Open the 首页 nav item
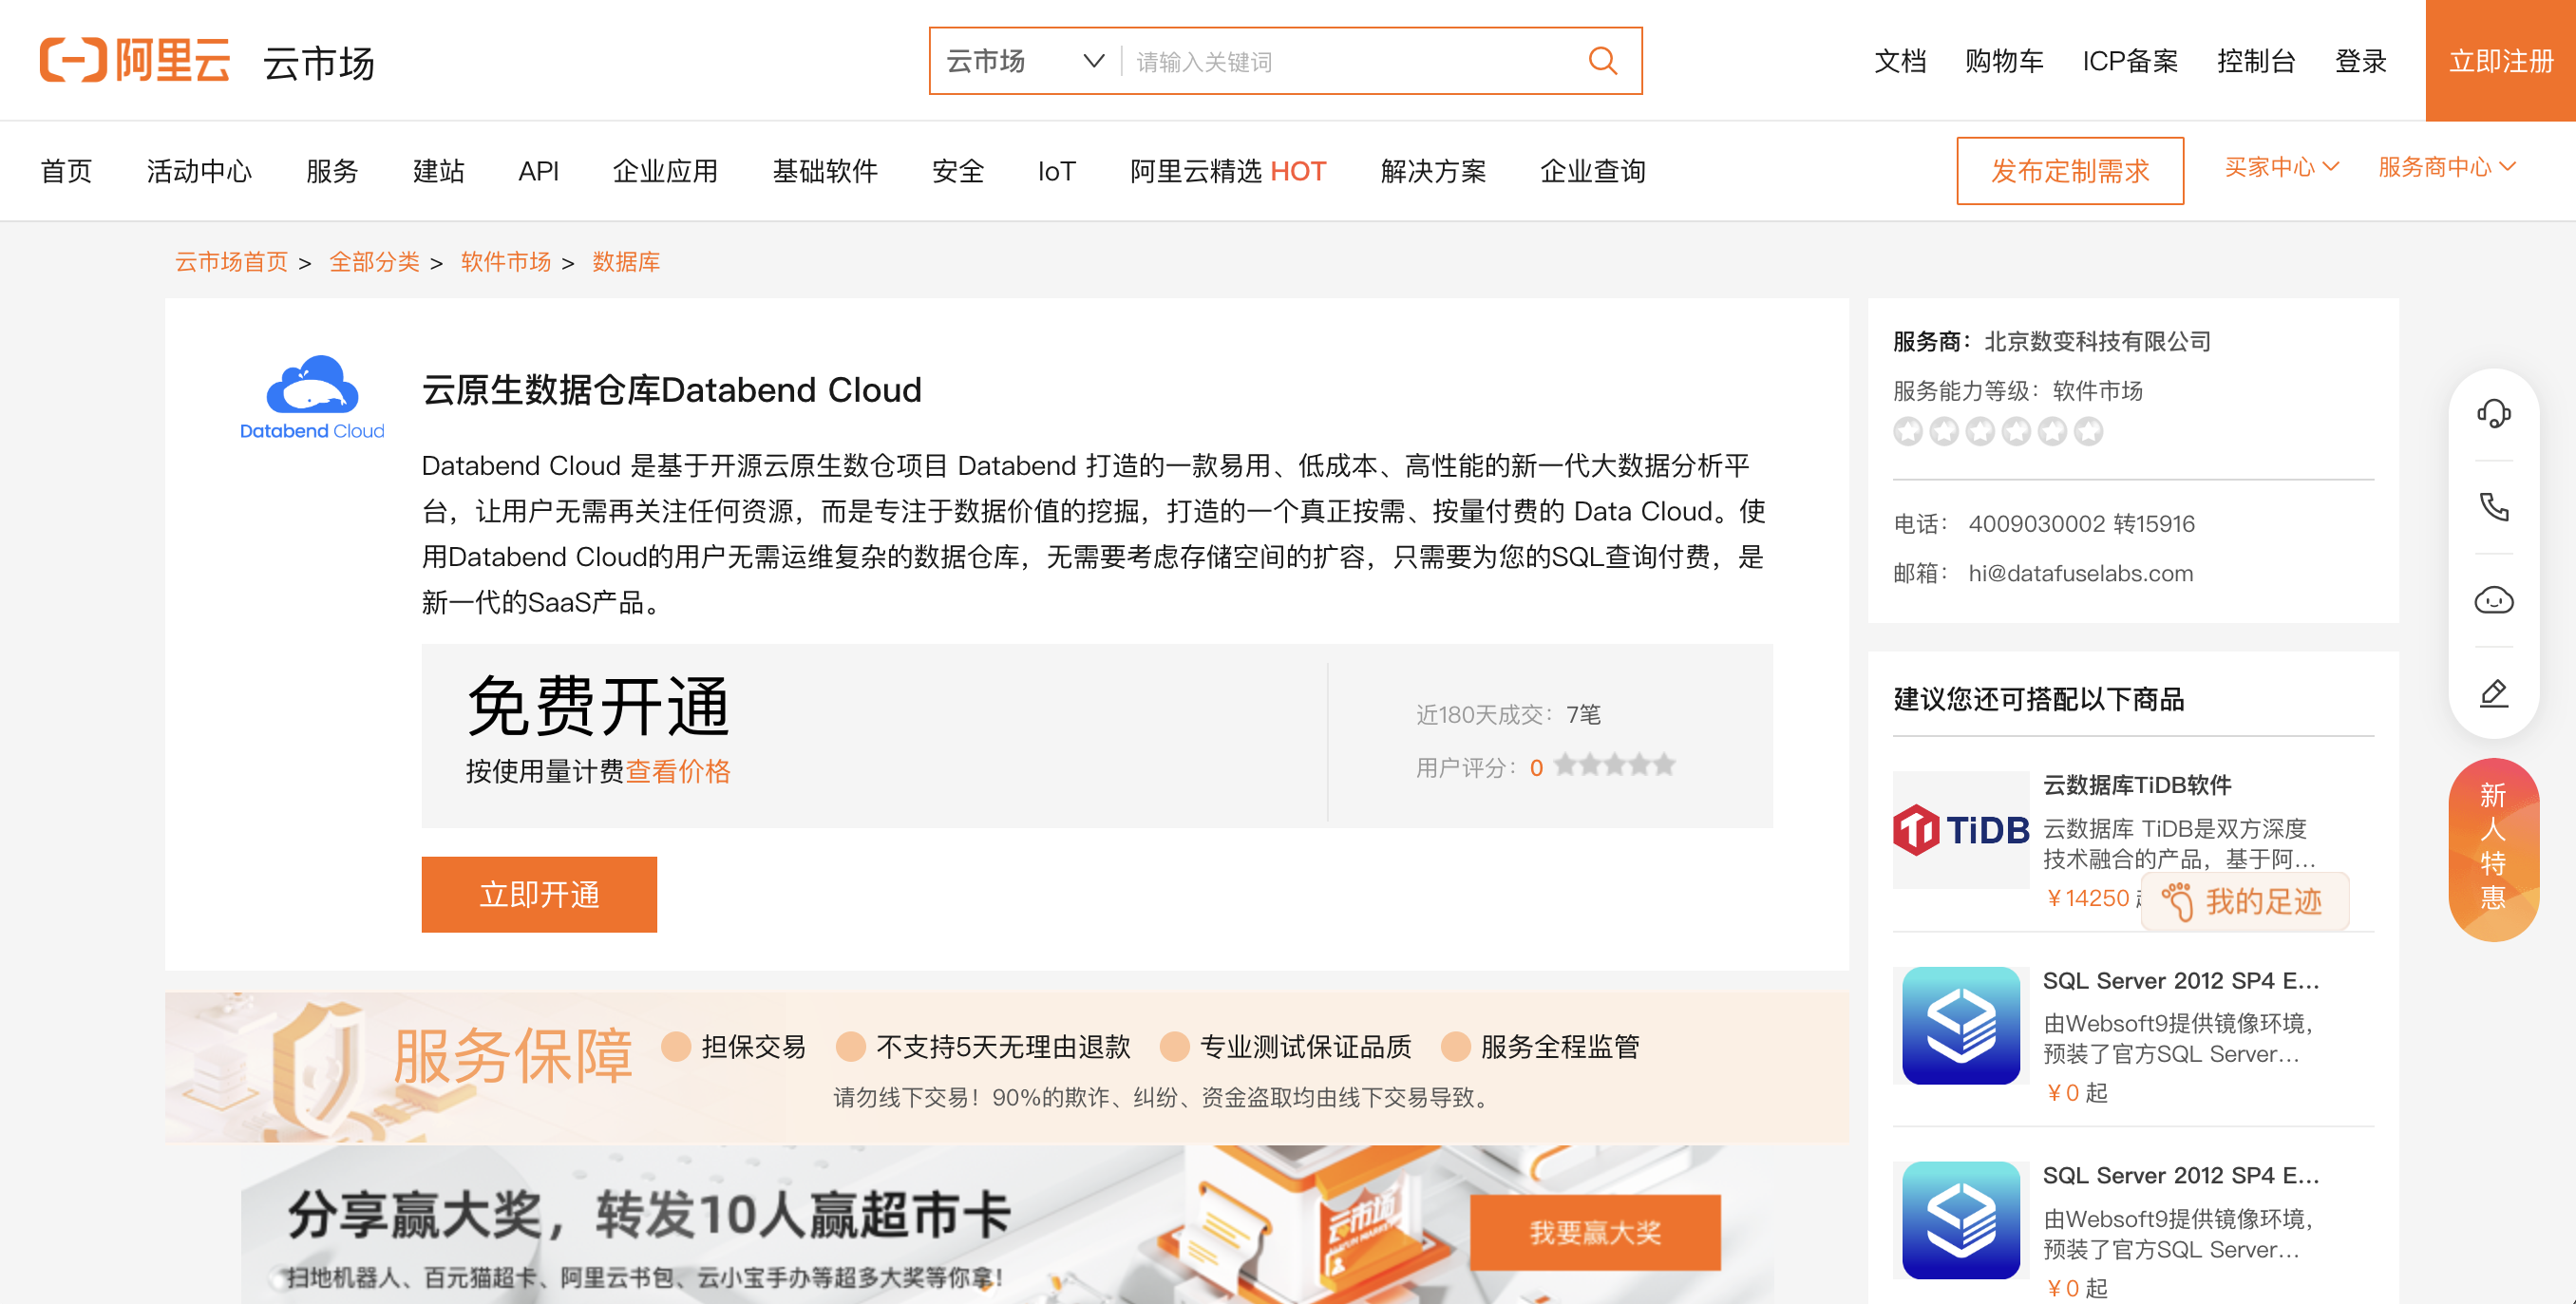The image size is (2576, 1304). tap(66, 171)
